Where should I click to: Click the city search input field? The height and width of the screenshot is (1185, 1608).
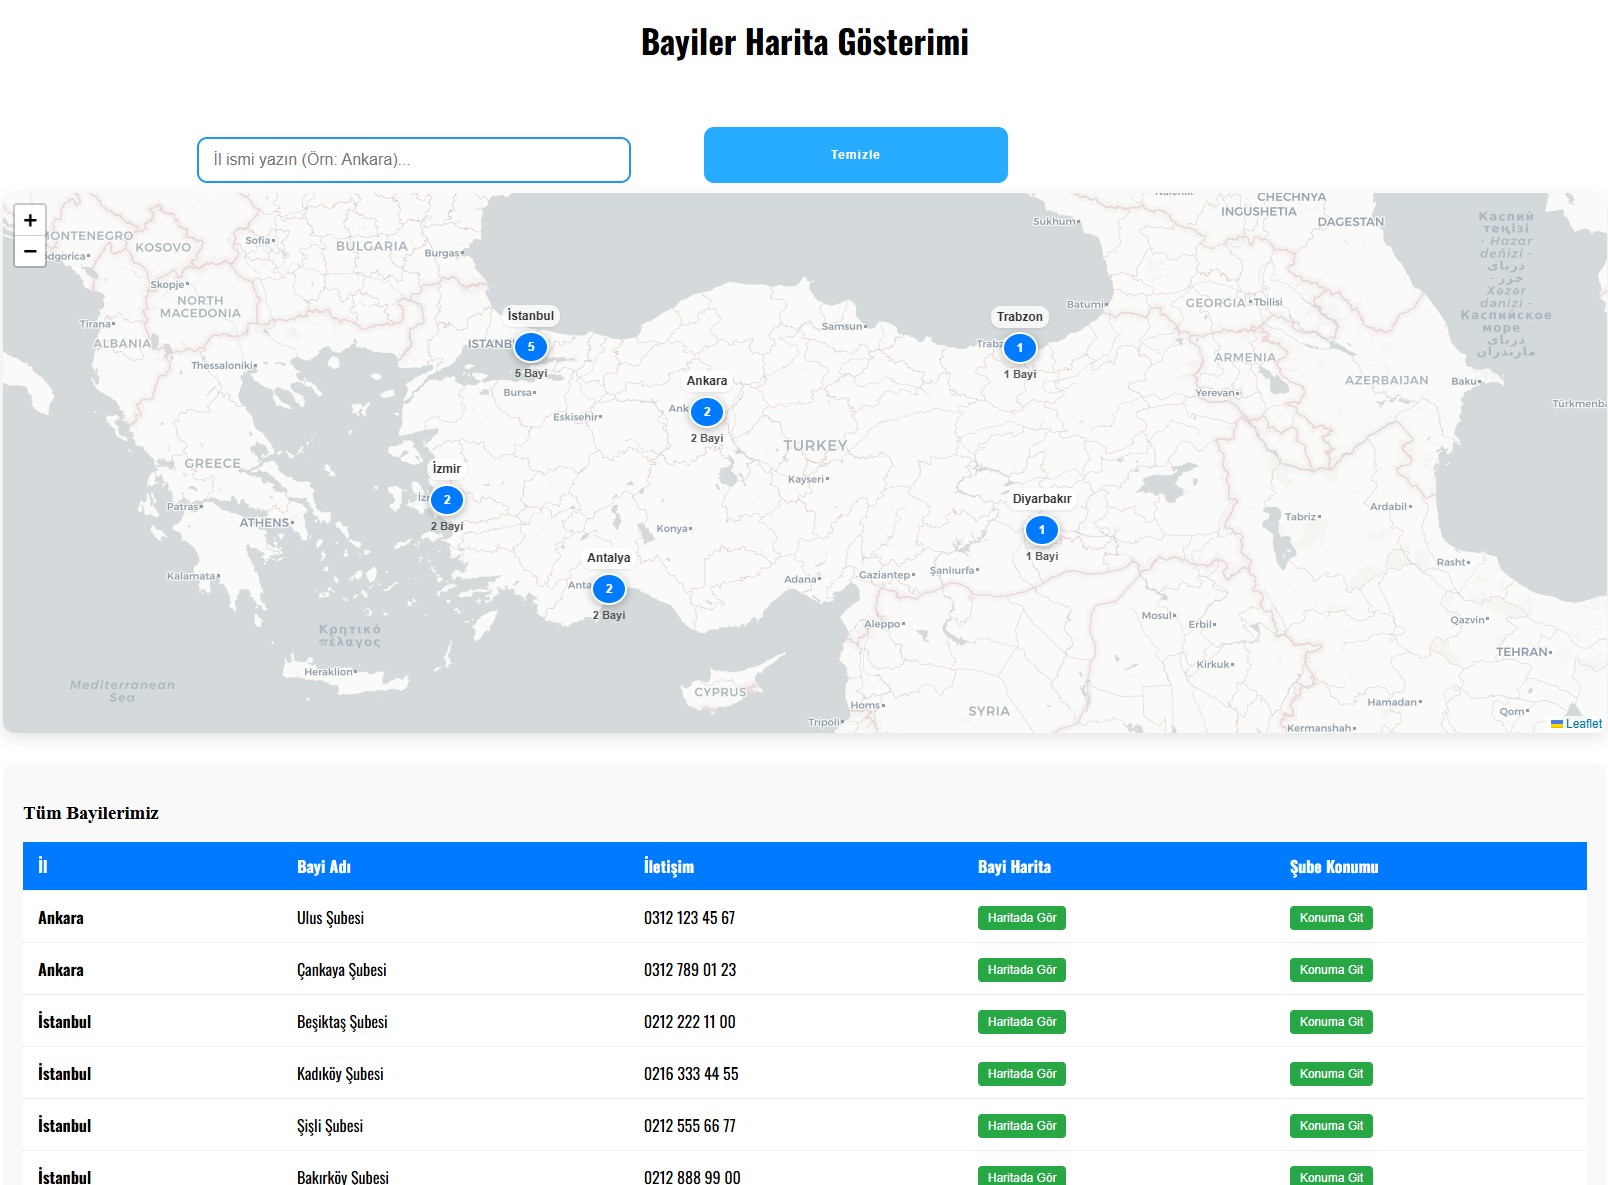point(412,158)
